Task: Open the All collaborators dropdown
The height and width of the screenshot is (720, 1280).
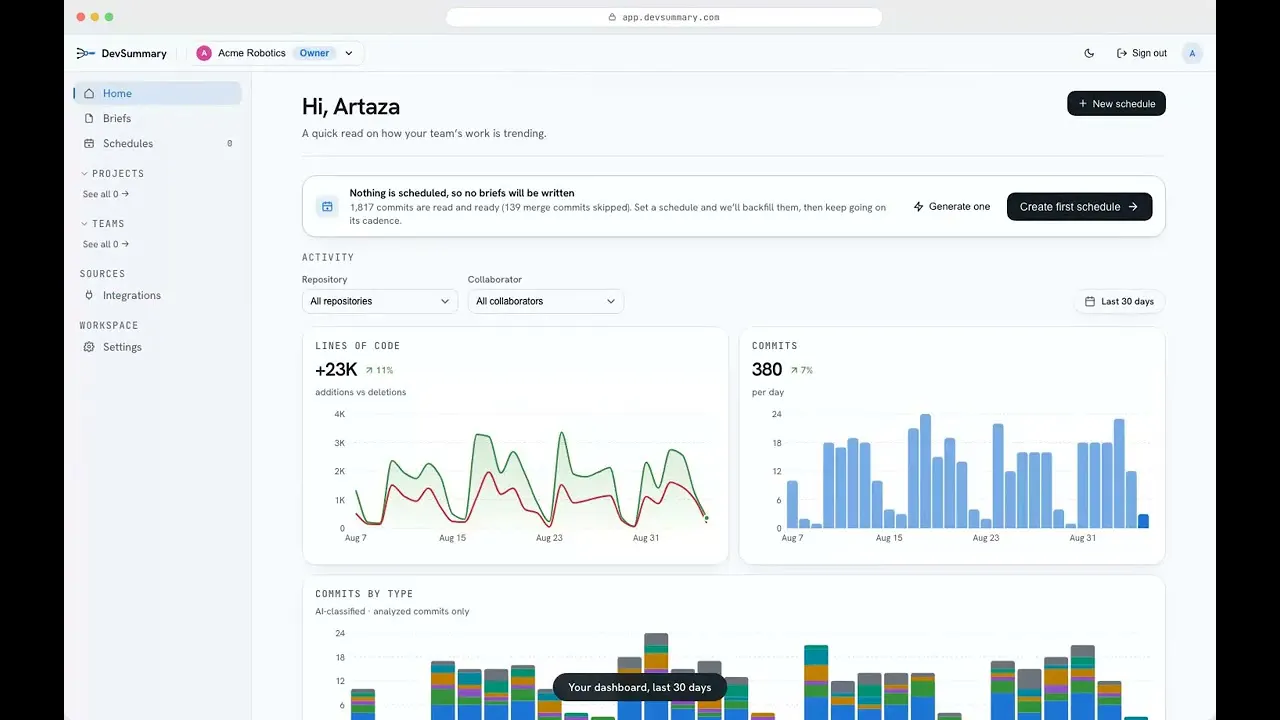Action: tap(546, 301)
